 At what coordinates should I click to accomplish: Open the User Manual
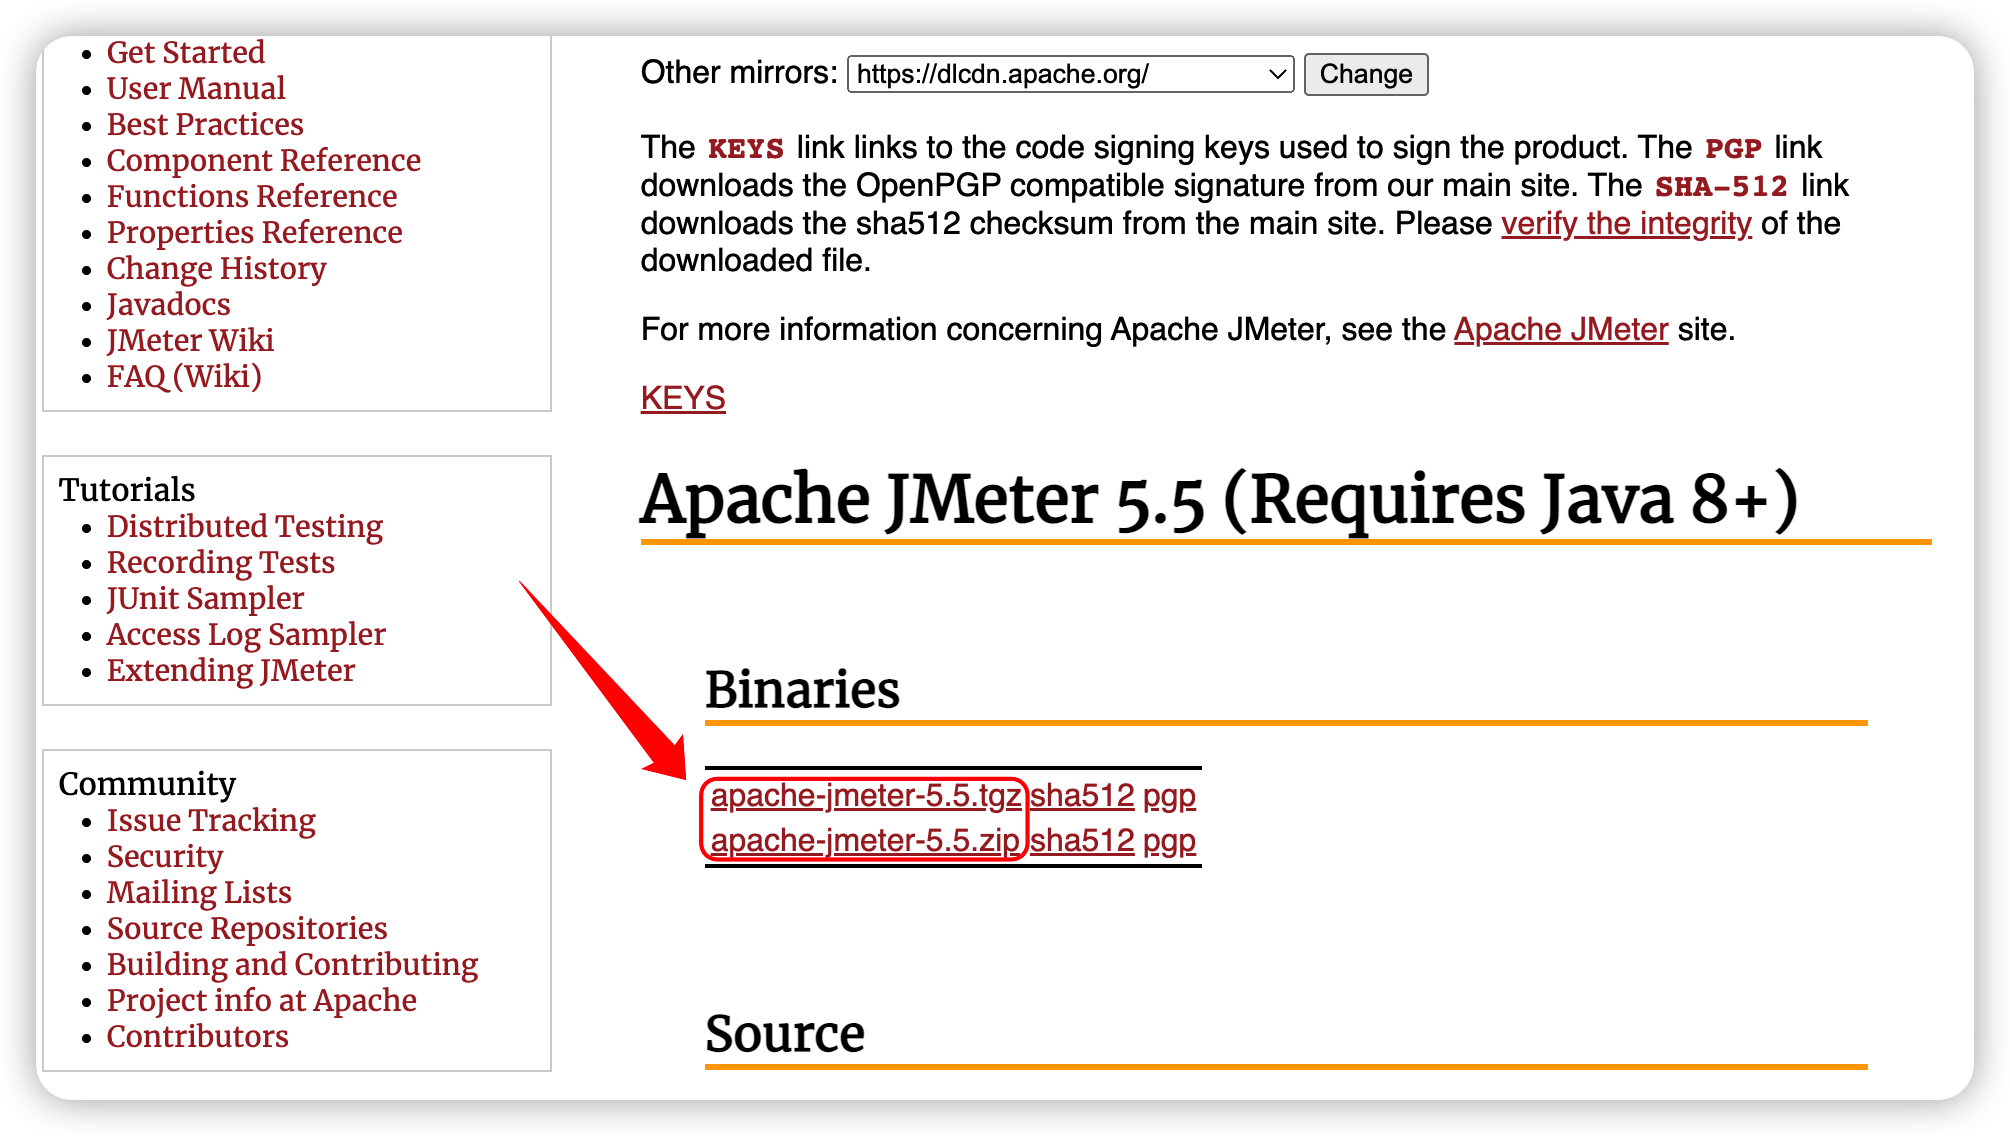click(195, 88)
